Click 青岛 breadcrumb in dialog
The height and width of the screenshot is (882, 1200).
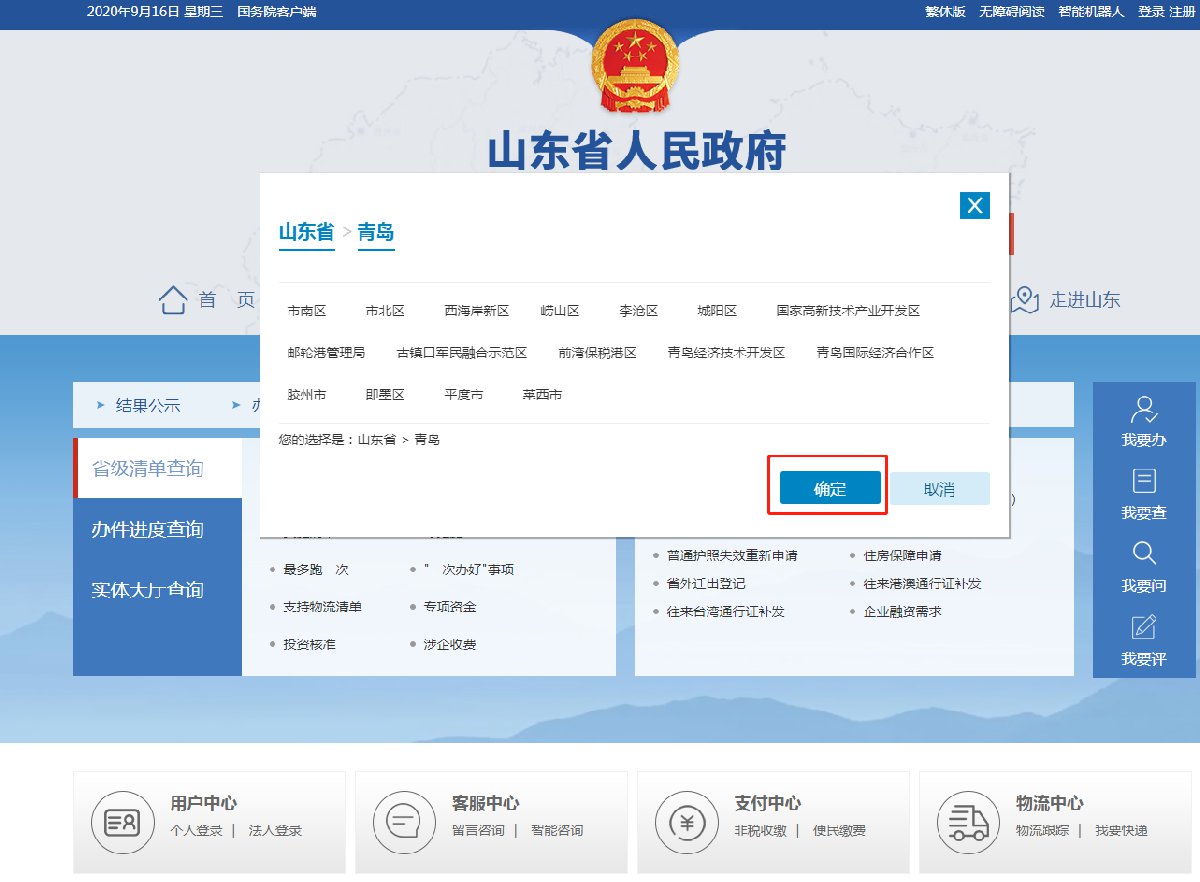click(x=376, y=233)
